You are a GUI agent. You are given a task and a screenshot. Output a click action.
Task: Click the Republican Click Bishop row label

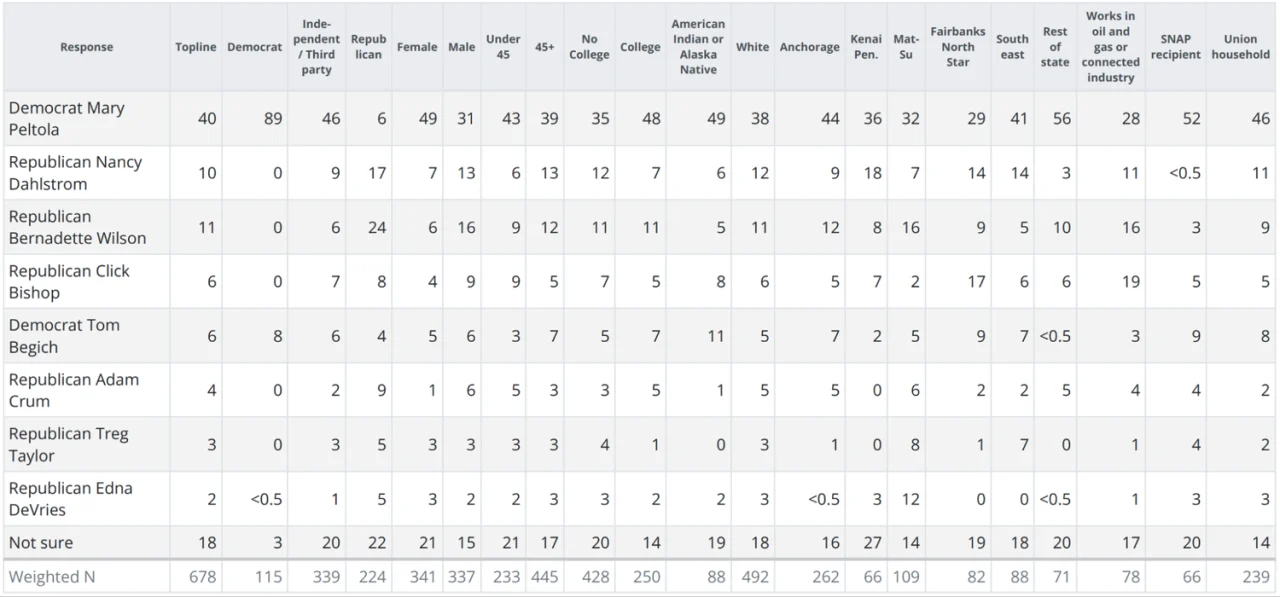69,281
